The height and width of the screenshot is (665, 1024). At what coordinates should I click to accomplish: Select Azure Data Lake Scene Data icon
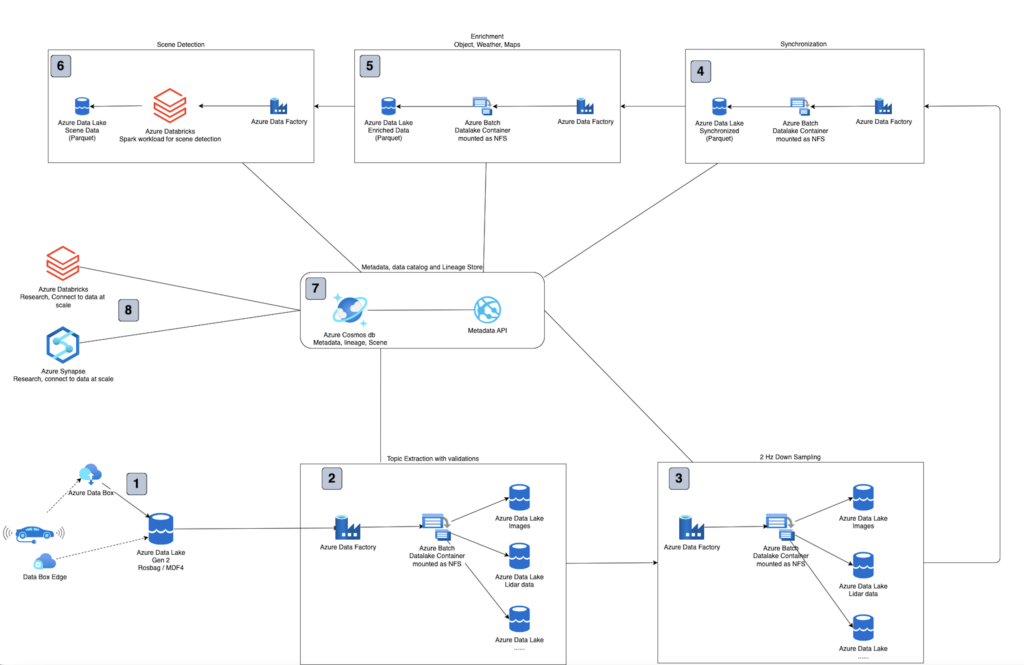click(x=83, y=105)
